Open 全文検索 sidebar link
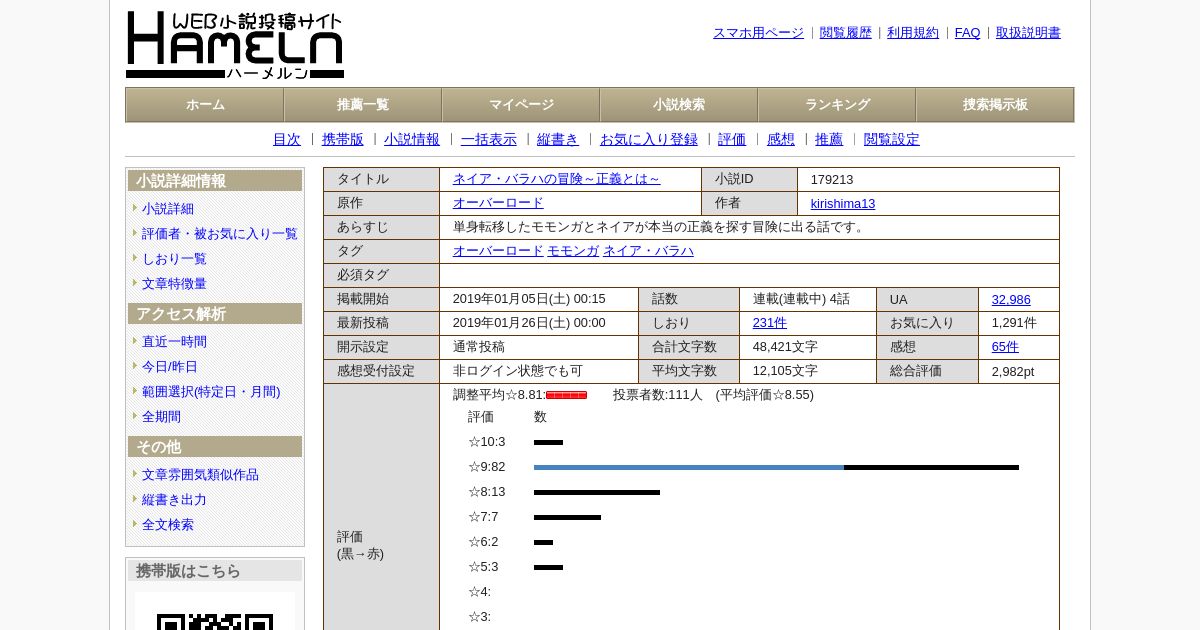 coord(168,525)
